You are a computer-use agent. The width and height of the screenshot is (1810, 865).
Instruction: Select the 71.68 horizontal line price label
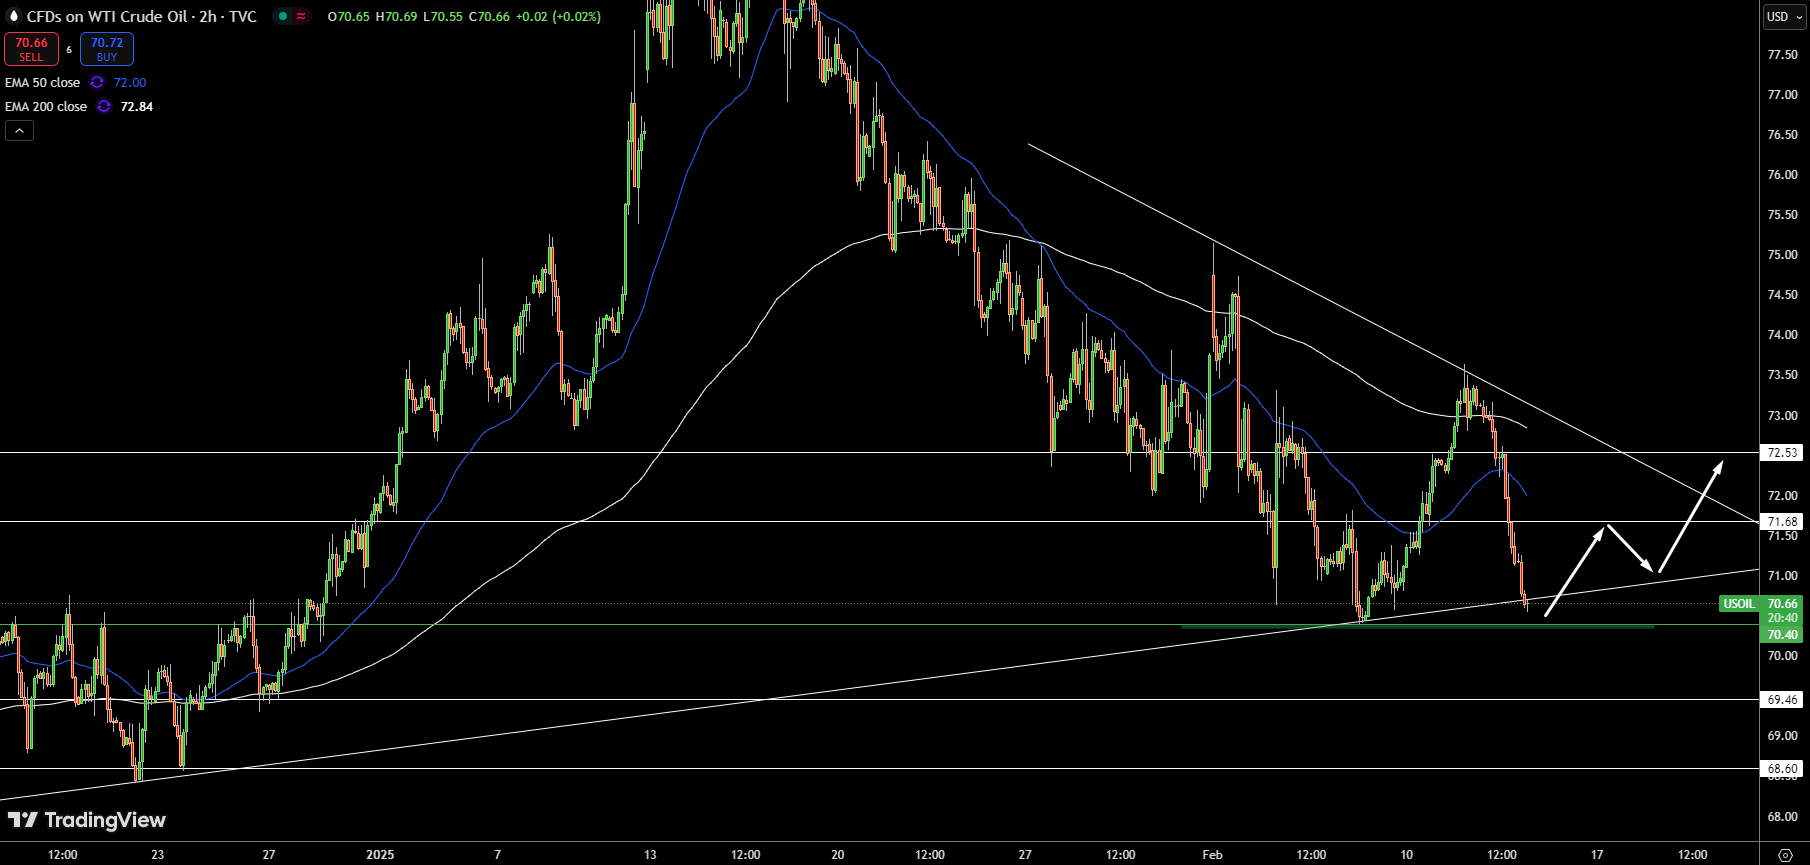(x=1783, y=521)
